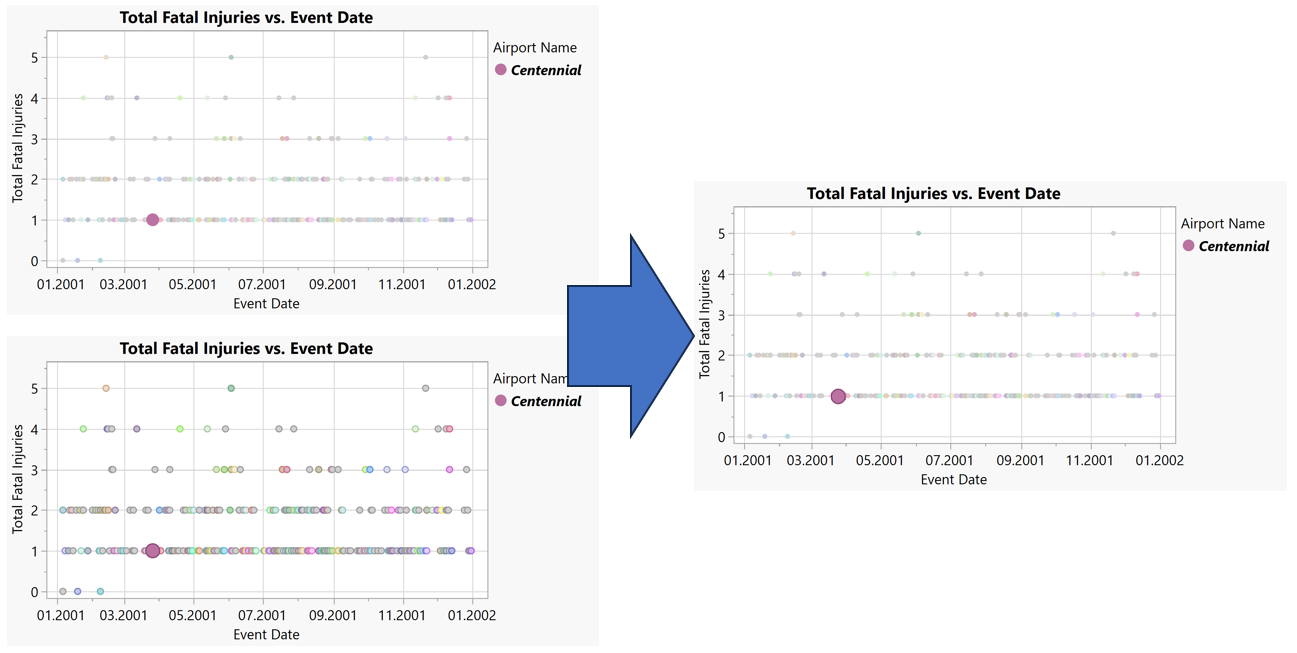This screenshot has width=1297, height=653.
Task: Toggle the Centennial legend marker in right chart
Action: click(1188, 245)
